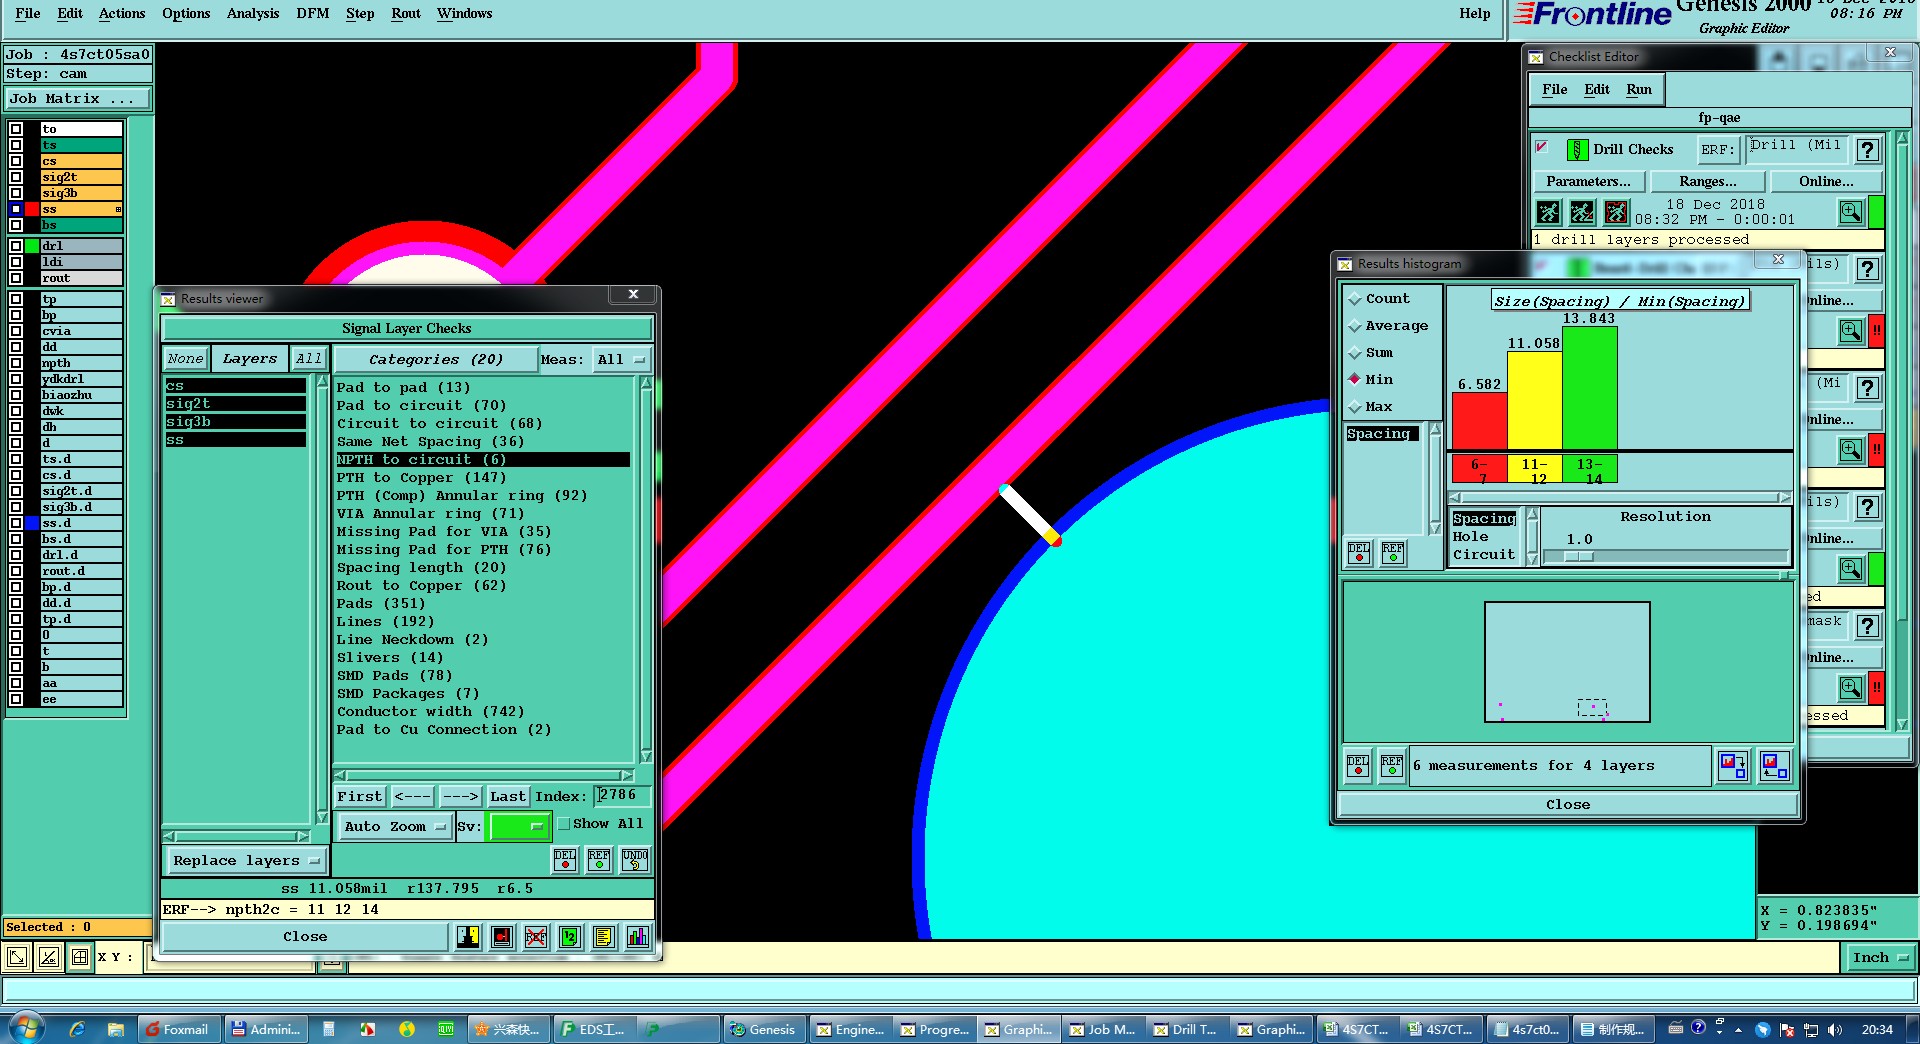1920x1044 pixels.
Task: Open the Analysis menu
Action: point(253,14)
